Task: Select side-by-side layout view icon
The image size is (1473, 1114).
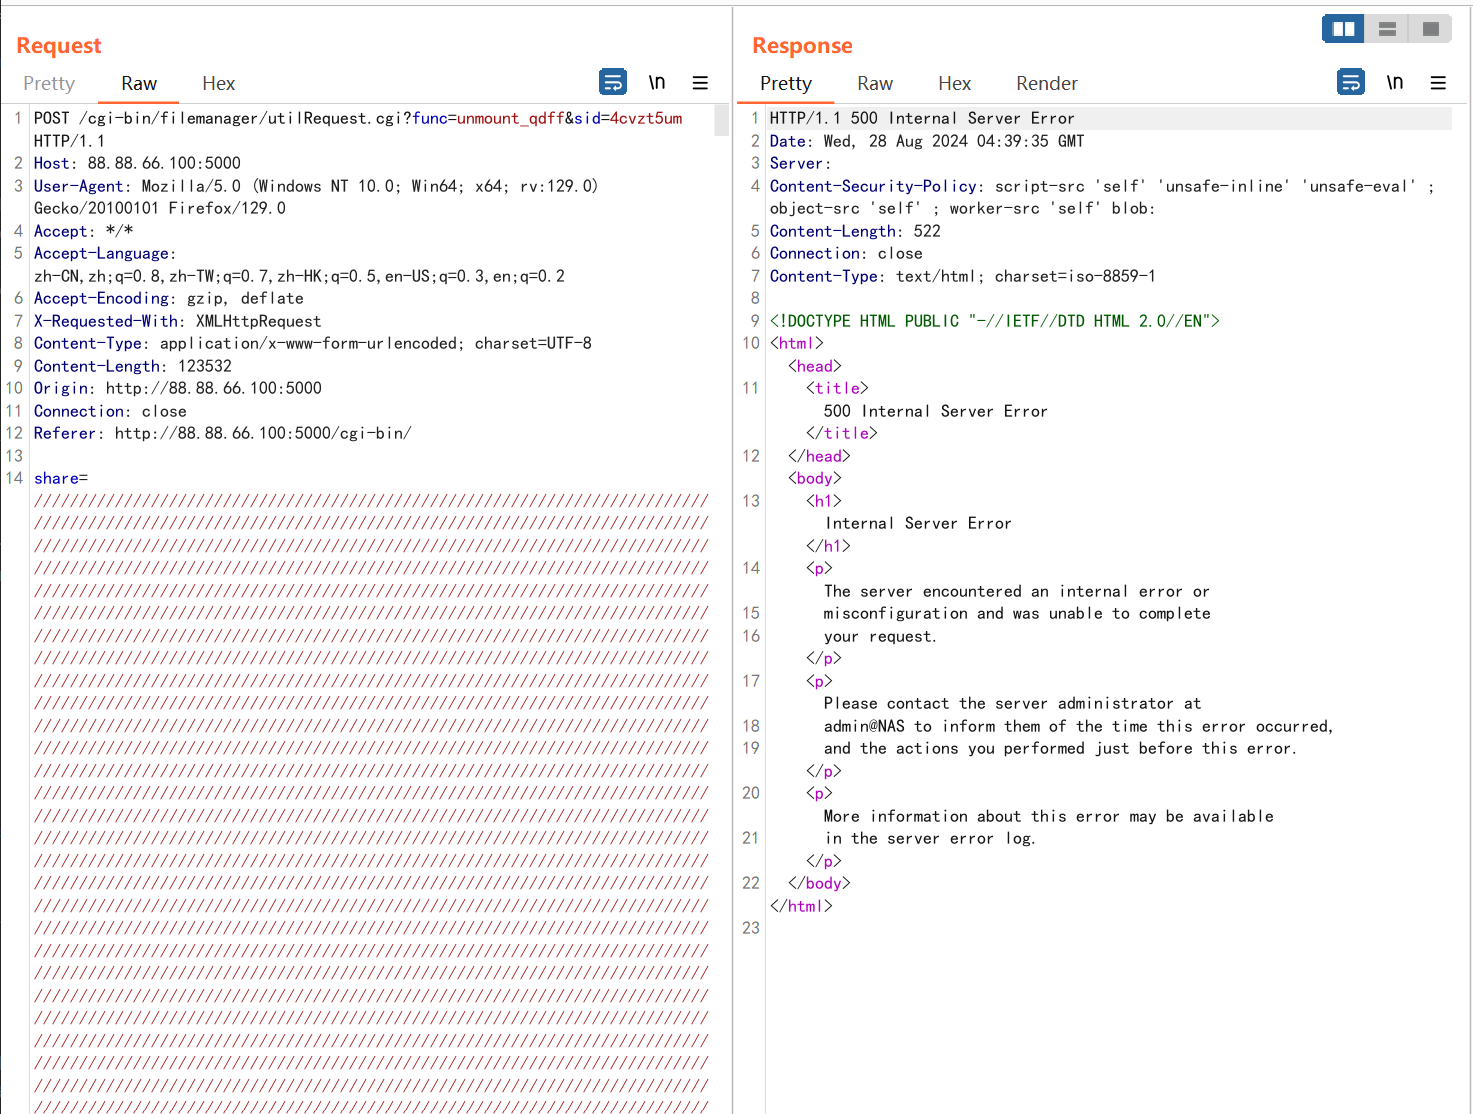Action: point(1343,29)
